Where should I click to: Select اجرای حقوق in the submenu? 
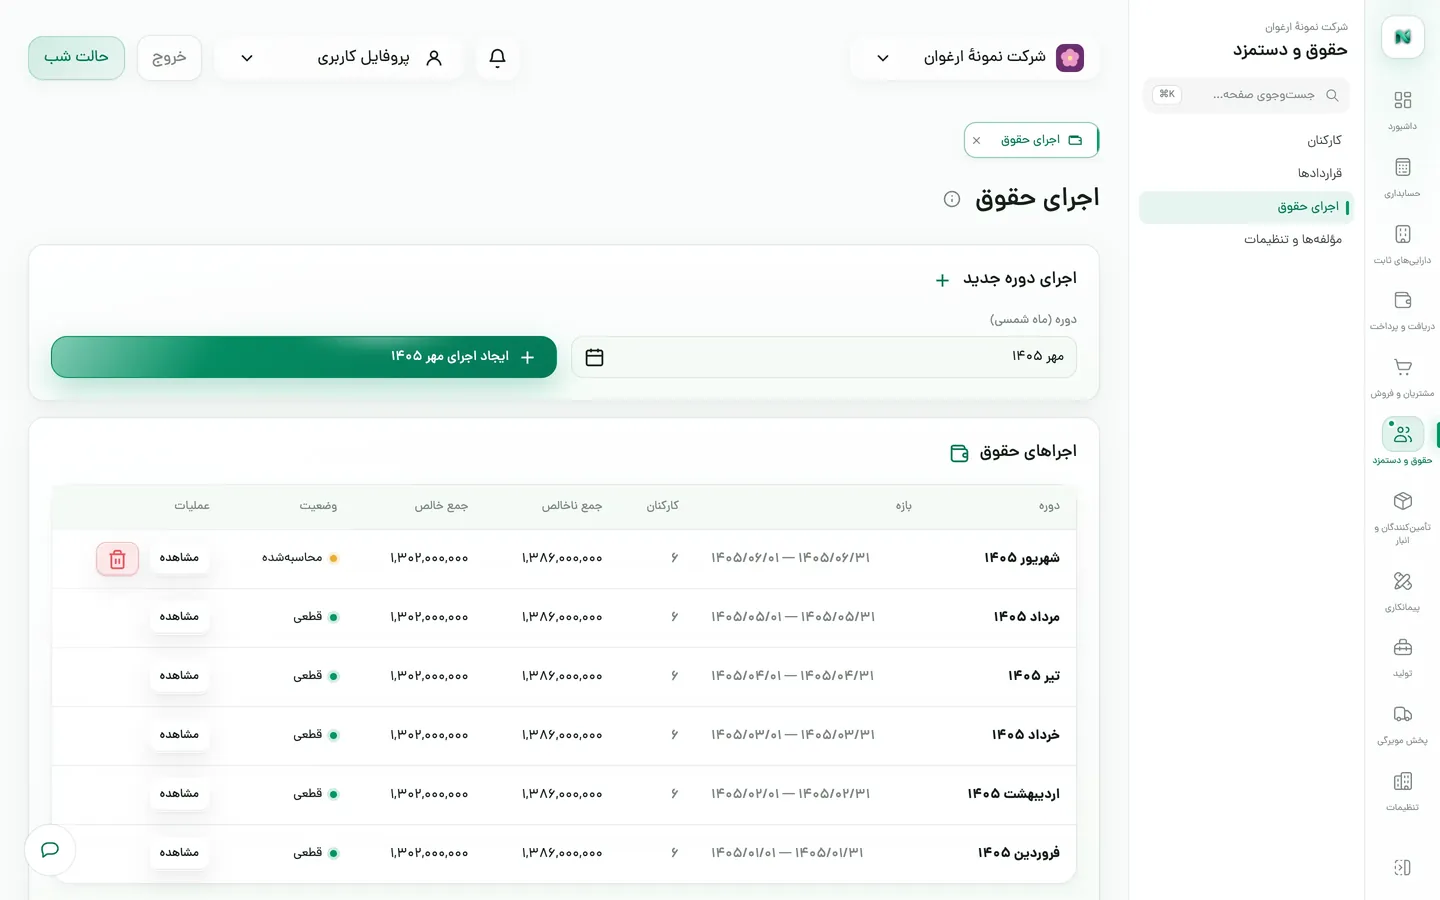tap(1246, 207)
